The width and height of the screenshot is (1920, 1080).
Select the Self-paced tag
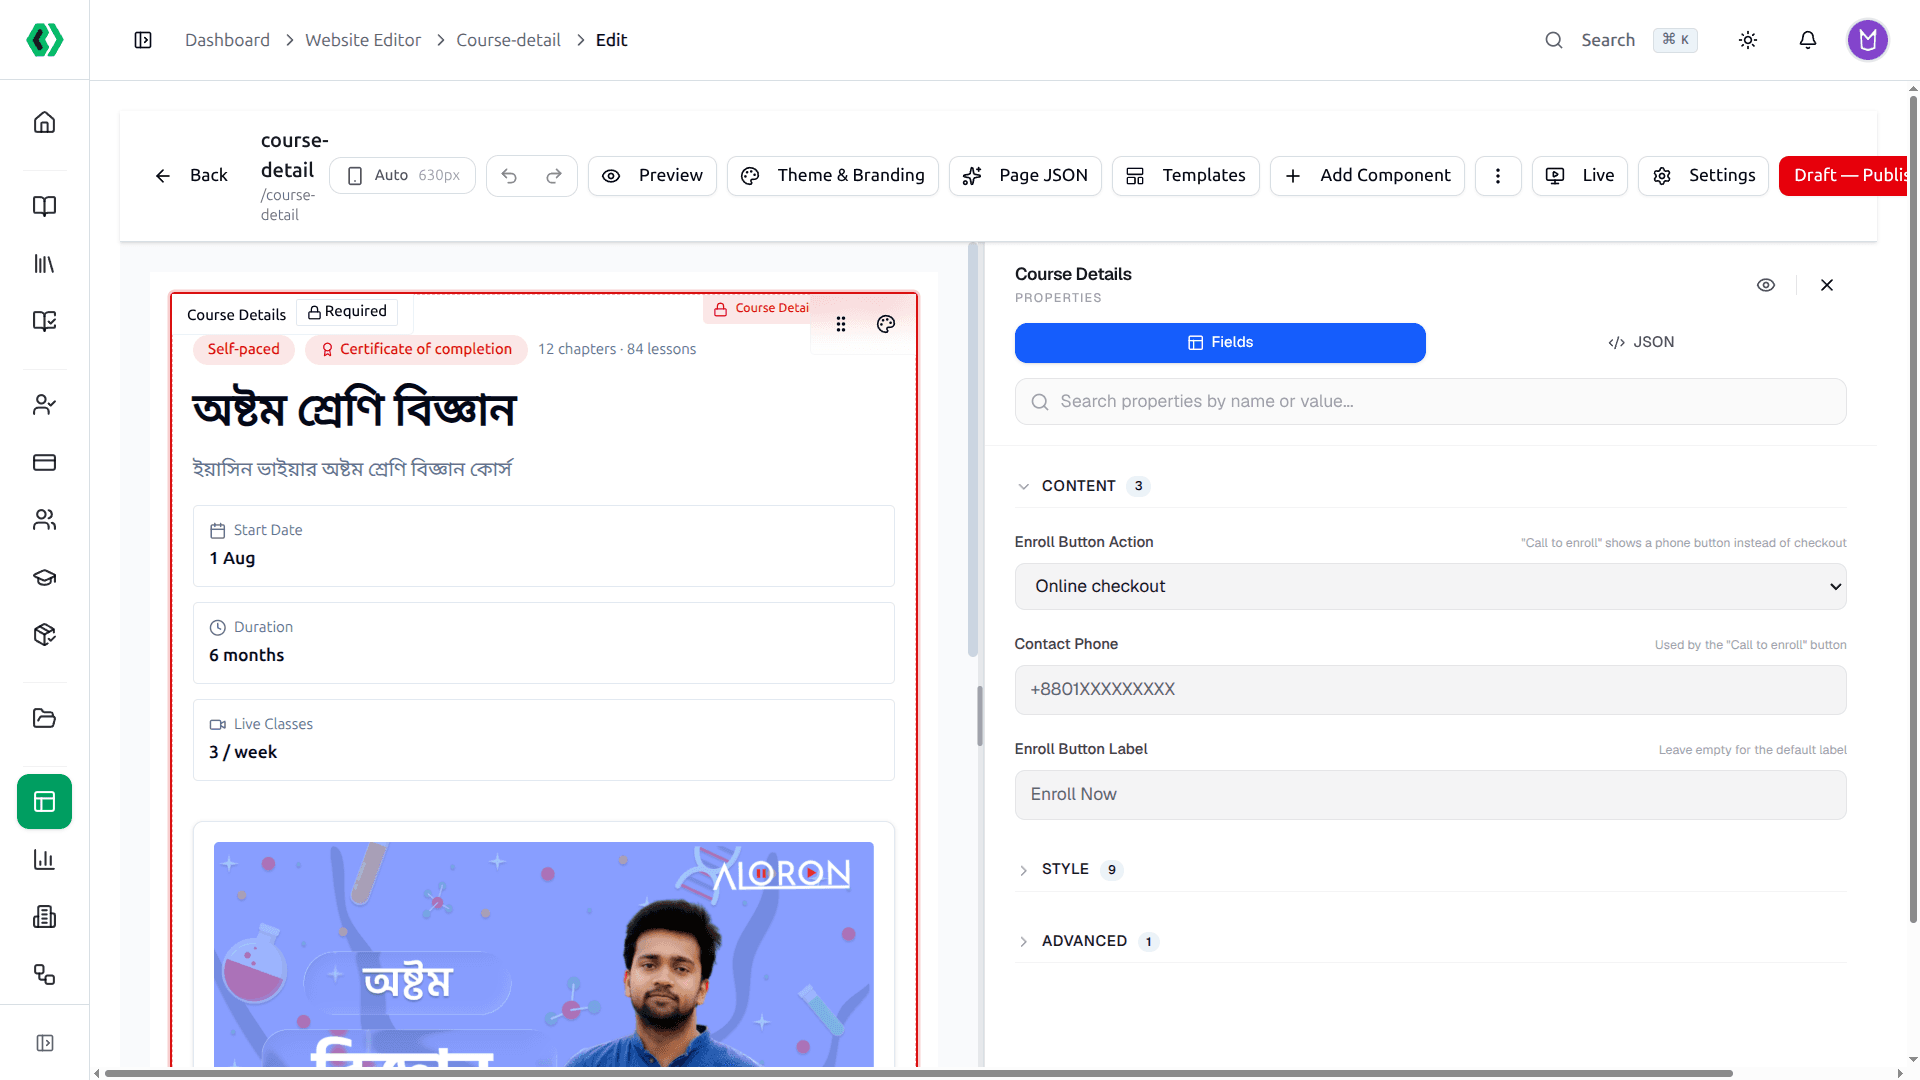pyautogui.click(x=244, y=349)
